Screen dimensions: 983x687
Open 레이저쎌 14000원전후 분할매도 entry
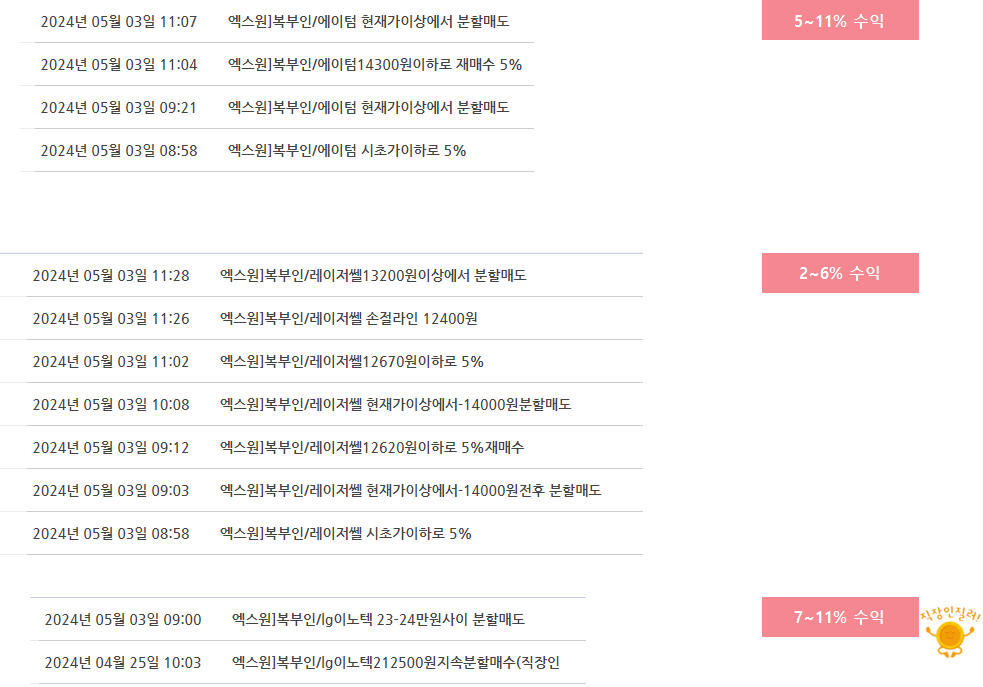point(410,490)
